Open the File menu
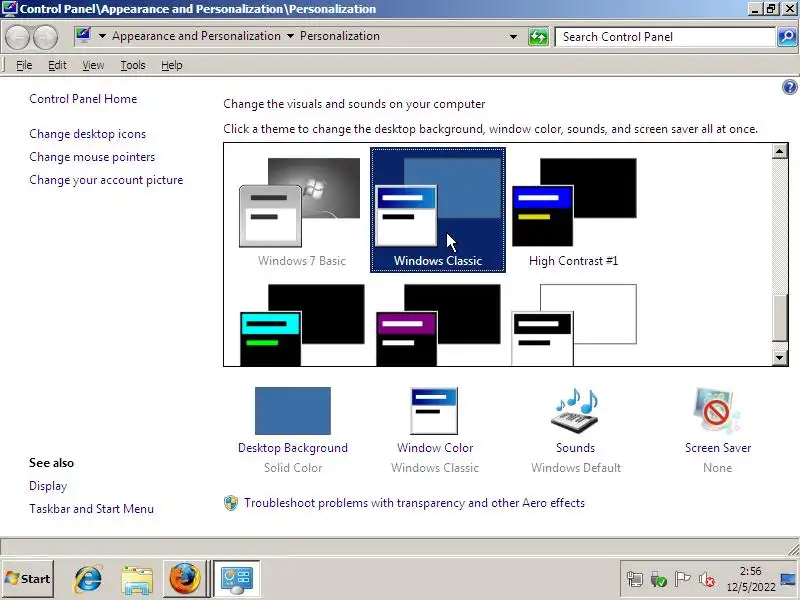Screen dimensions: 800x600 (x=24, y=65)
